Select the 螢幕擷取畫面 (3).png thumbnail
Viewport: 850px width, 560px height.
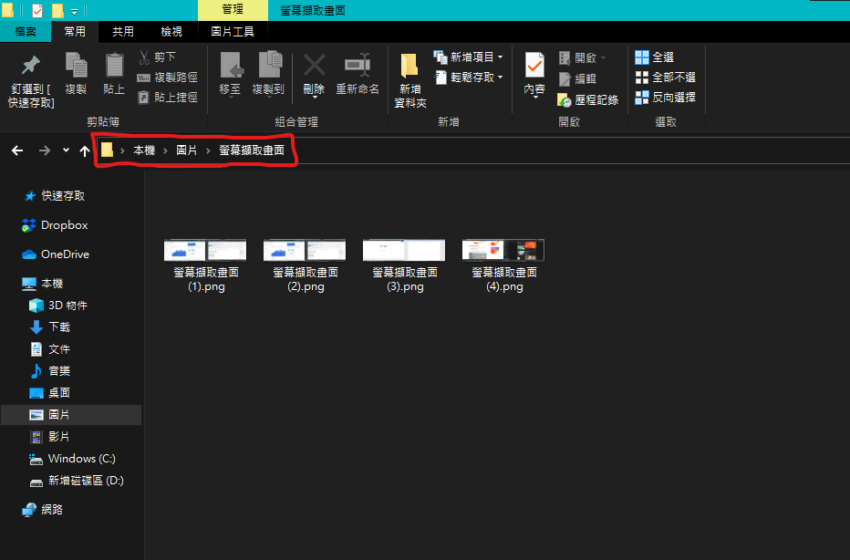click(403, 251)
